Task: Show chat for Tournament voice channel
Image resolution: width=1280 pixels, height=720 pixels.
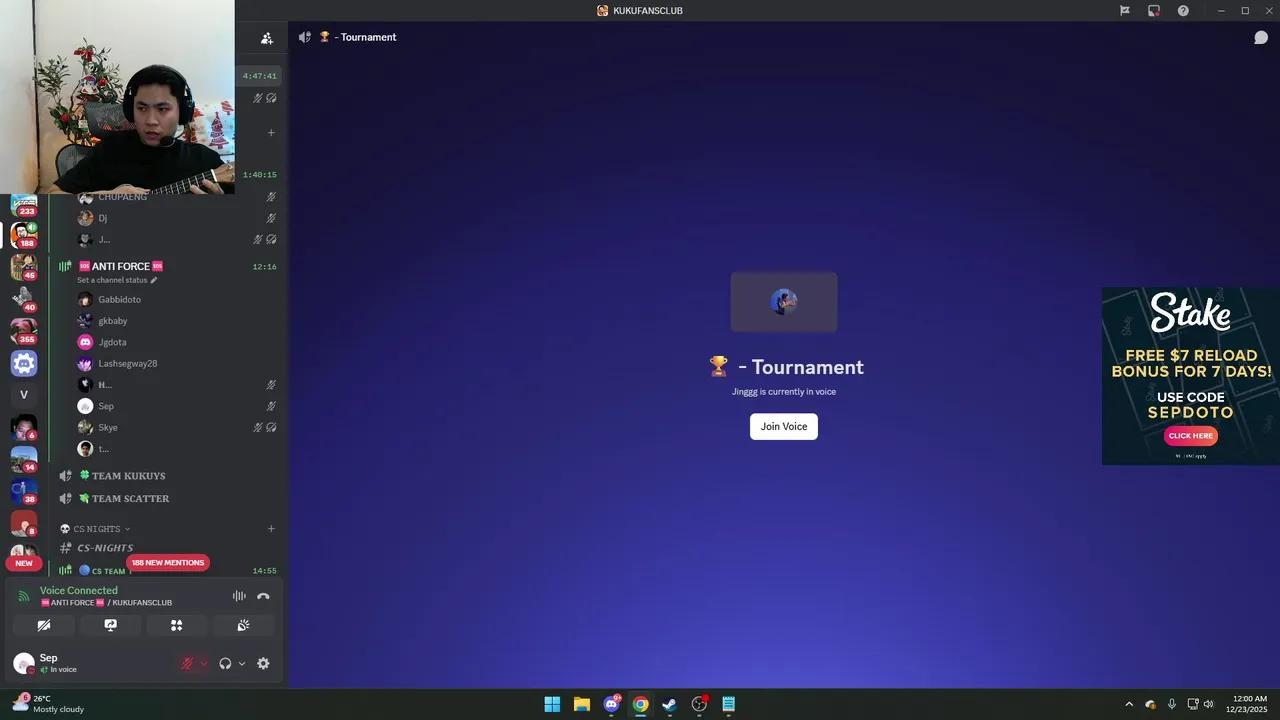Action: [x=1261, y=37]
